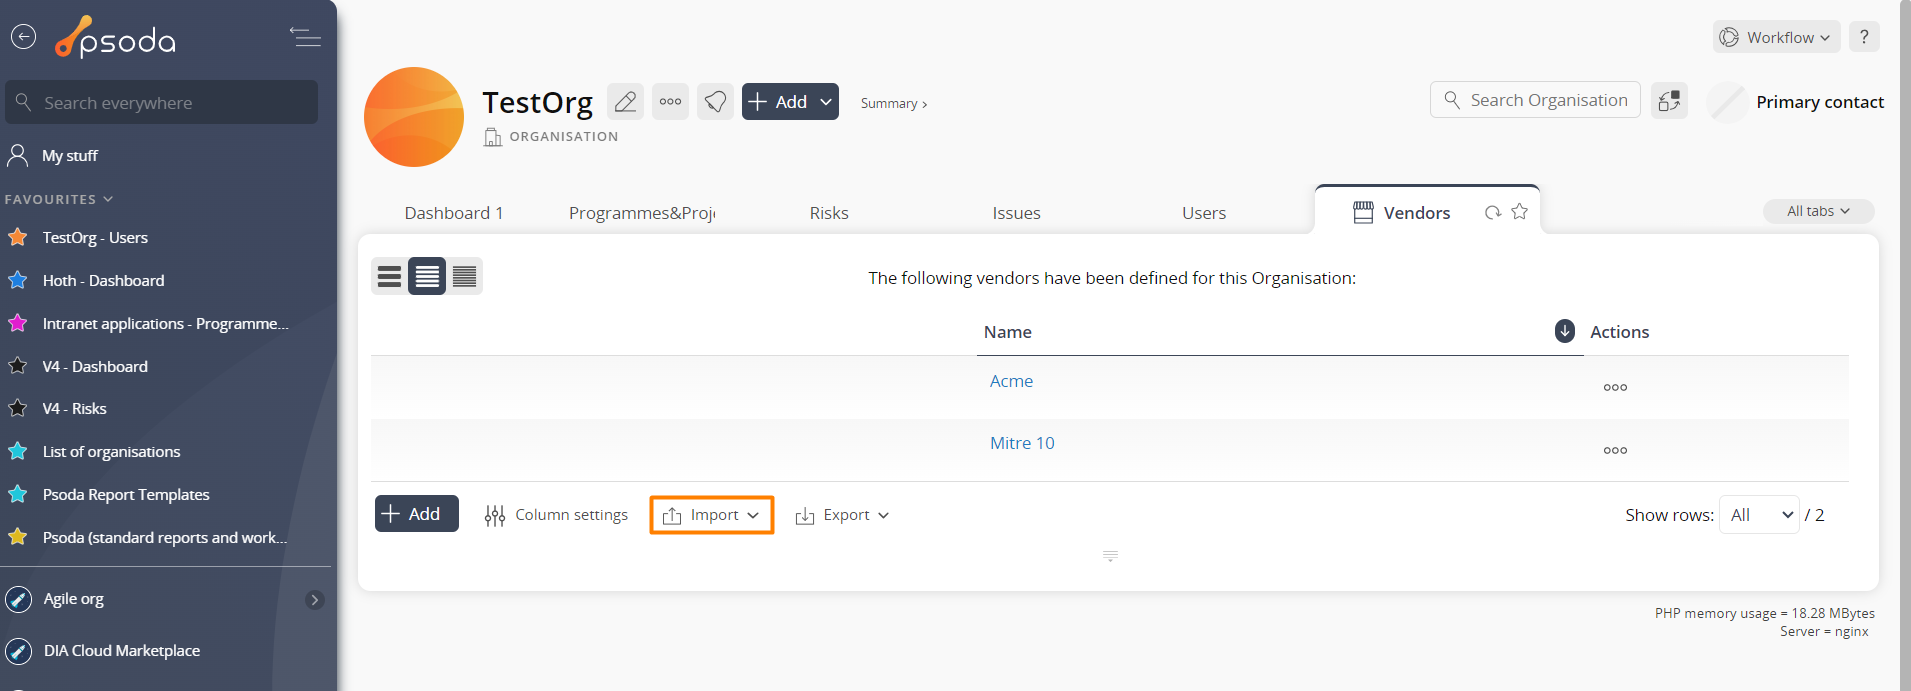Click the pink star for Intranet applications

coord(18,323)
